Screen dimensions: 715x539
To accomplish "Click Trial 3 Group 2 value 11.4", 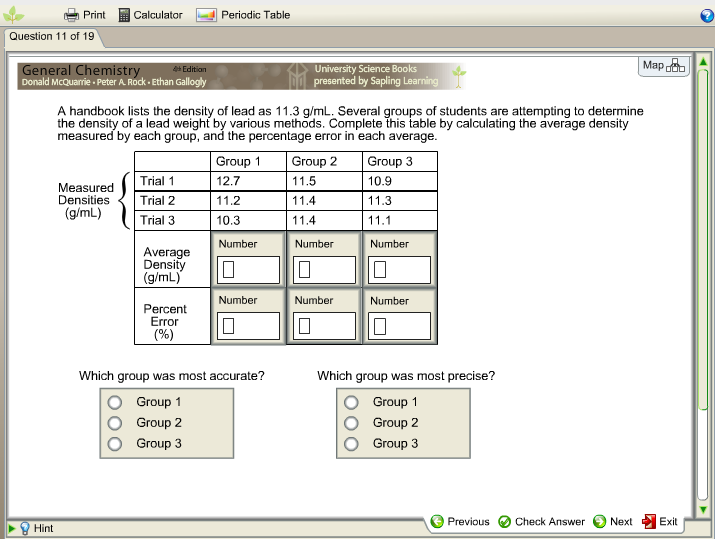I will point(304,220).
